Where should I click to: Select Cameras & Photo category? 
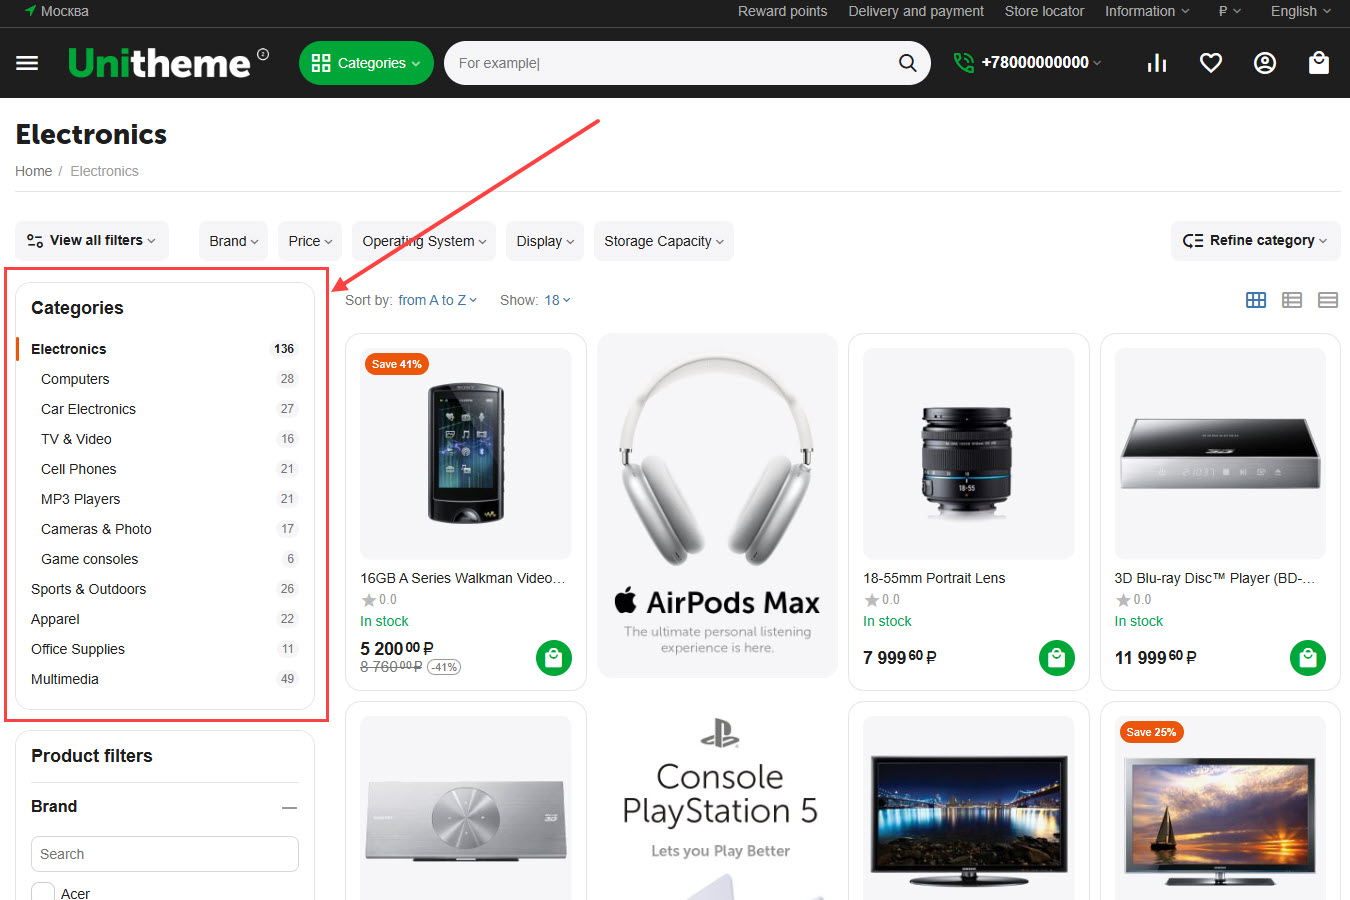96,529
